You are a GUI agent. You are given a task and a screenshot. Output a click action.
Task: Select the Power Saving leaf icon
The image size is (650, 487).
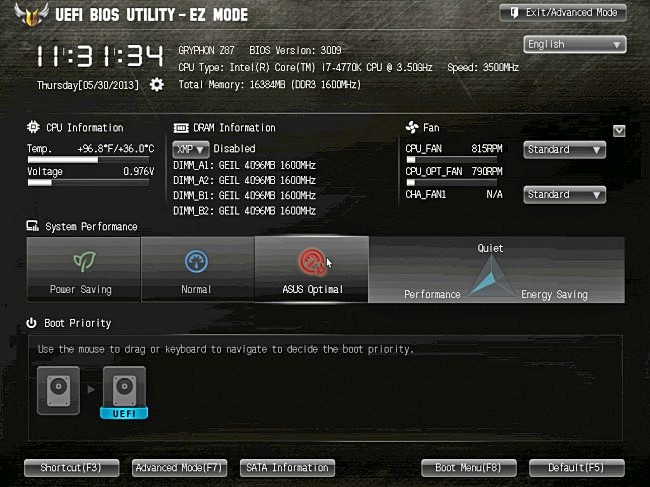pyautogui.click(x=84, y=262)
